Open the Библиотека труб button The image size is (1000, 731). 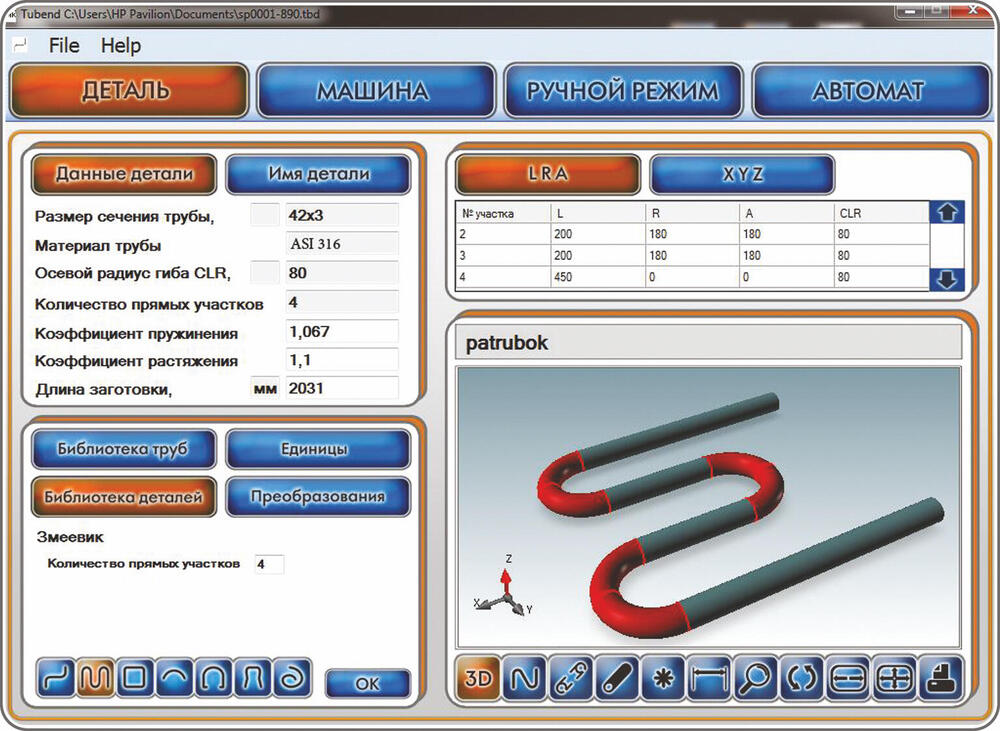pyautogui.click(x=123, y=449)
